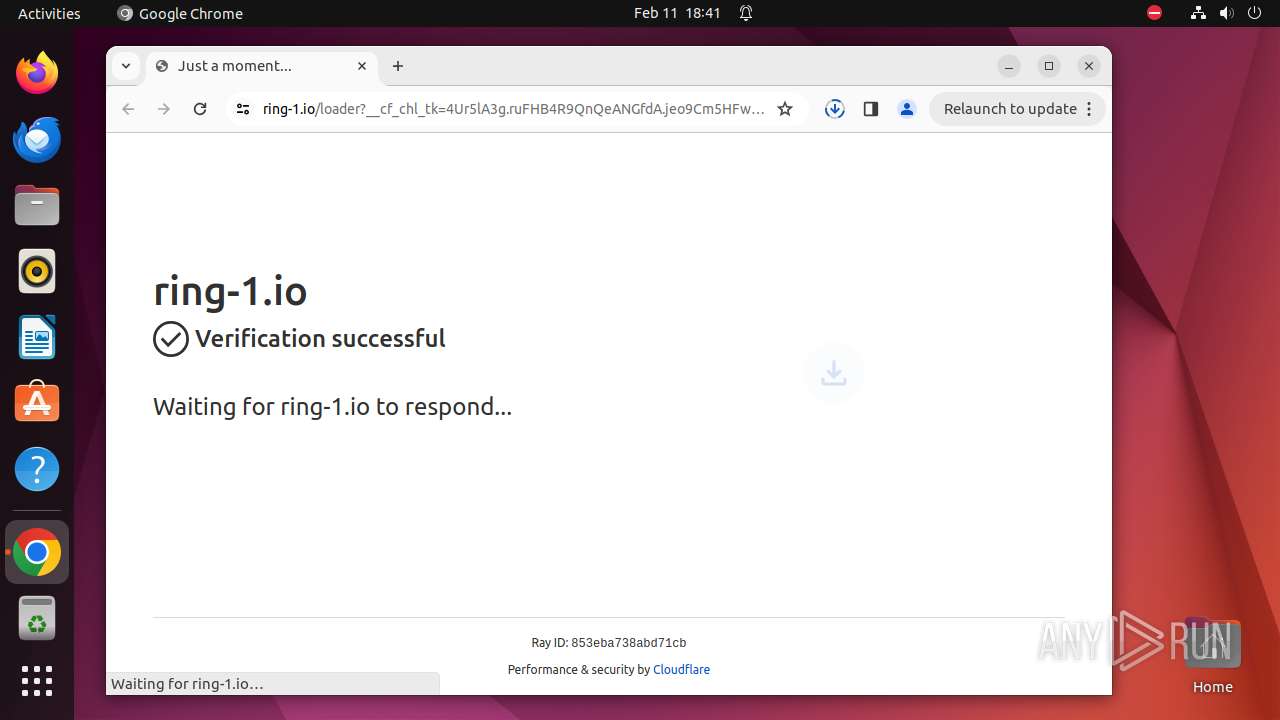Open the Chrome profile avatar menu
The height and width of the screenshot is (720, 1280).
coord(907,109)
